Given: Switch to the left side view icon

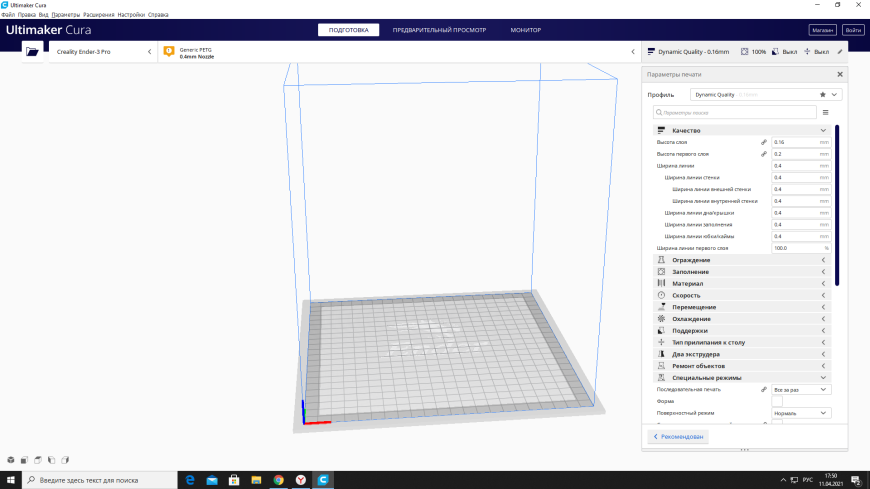Looking at the screenshot, I should (x=52, y=460).
